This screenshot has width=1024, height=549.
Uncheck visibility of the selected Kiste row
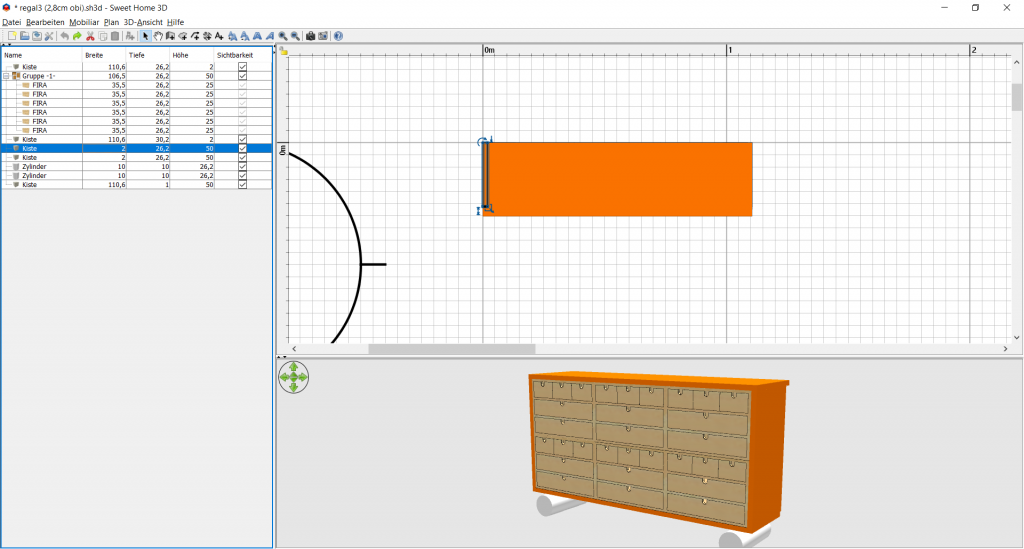tap(242, 148)
